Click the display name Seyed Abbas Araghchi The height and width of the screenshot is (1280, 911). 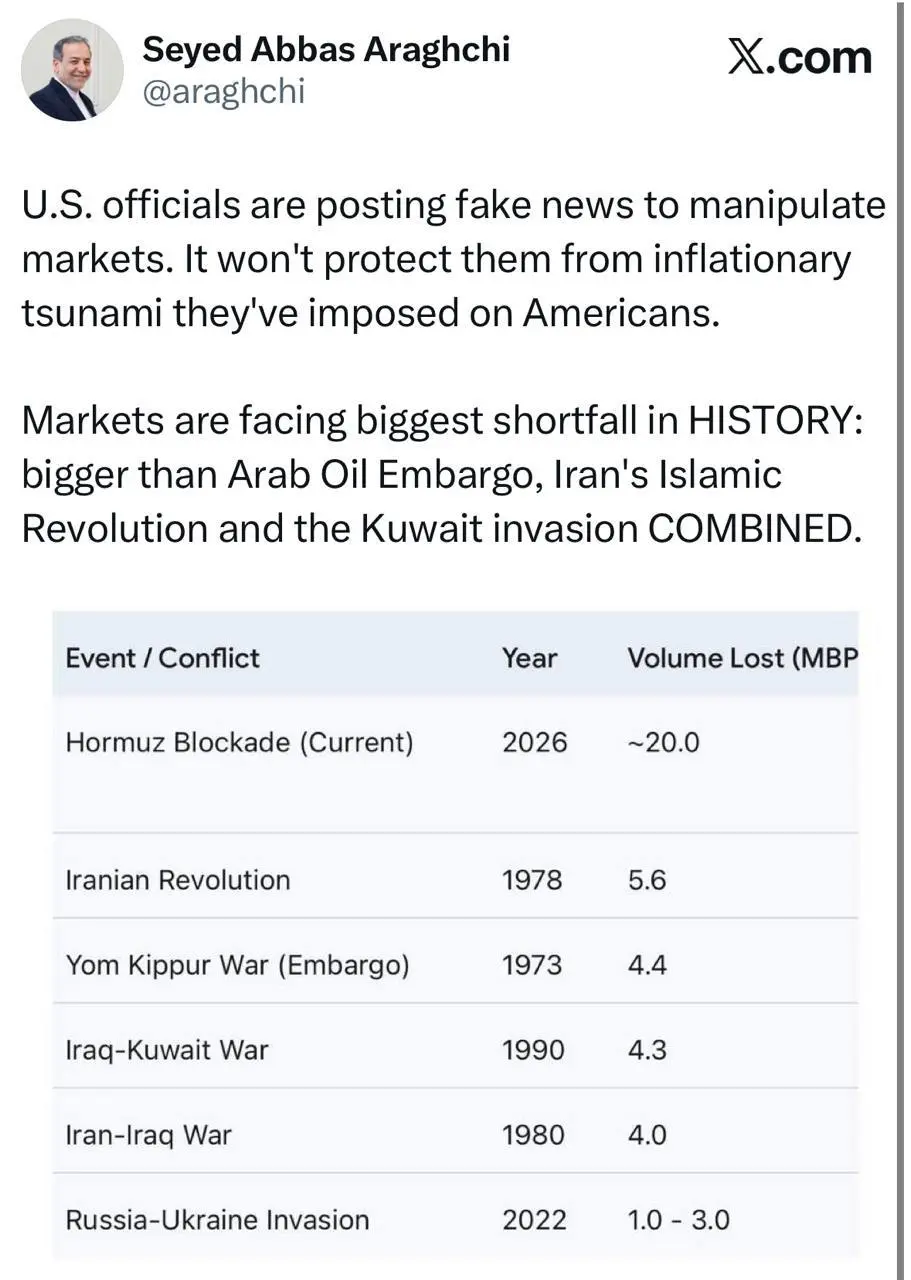click(326, 48)
